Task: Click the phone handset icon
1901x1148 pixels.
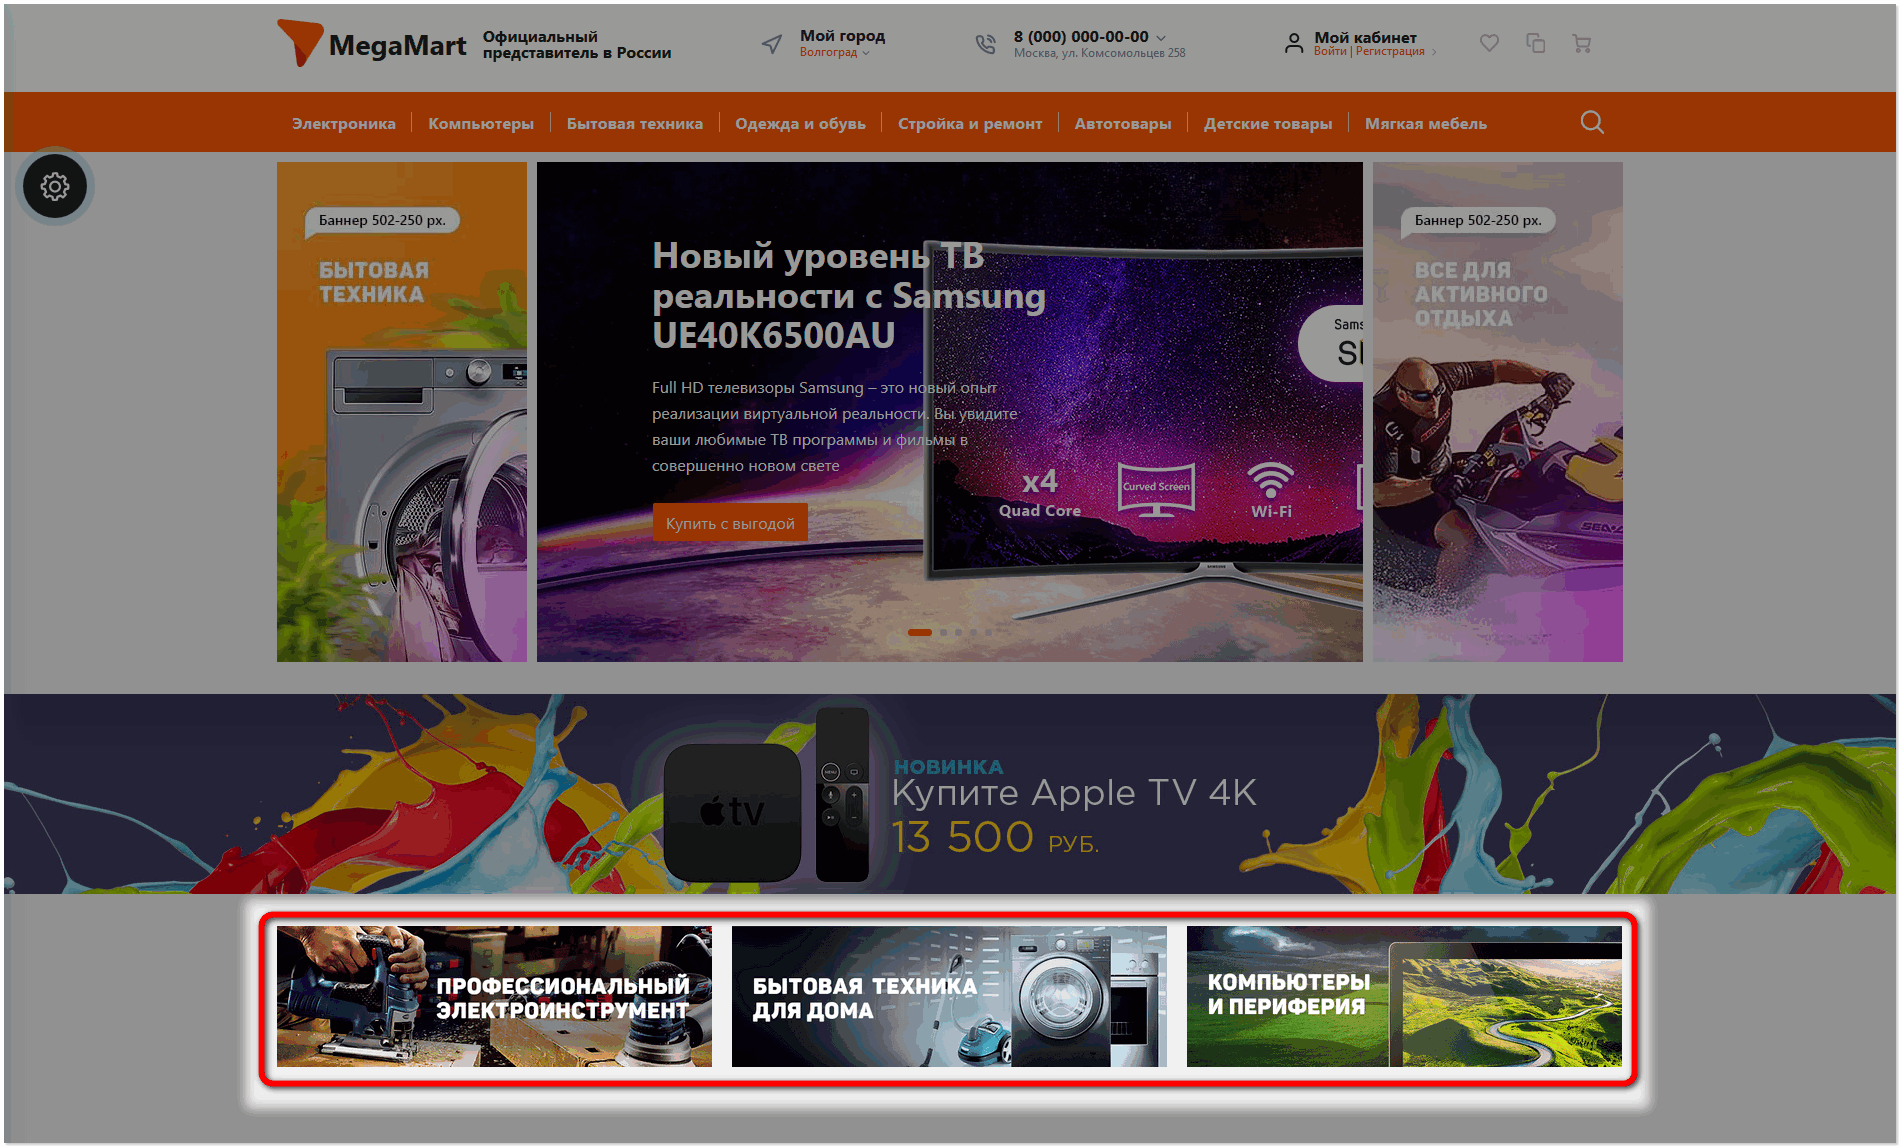Action: pyautogui.click(x=985, y=44)
